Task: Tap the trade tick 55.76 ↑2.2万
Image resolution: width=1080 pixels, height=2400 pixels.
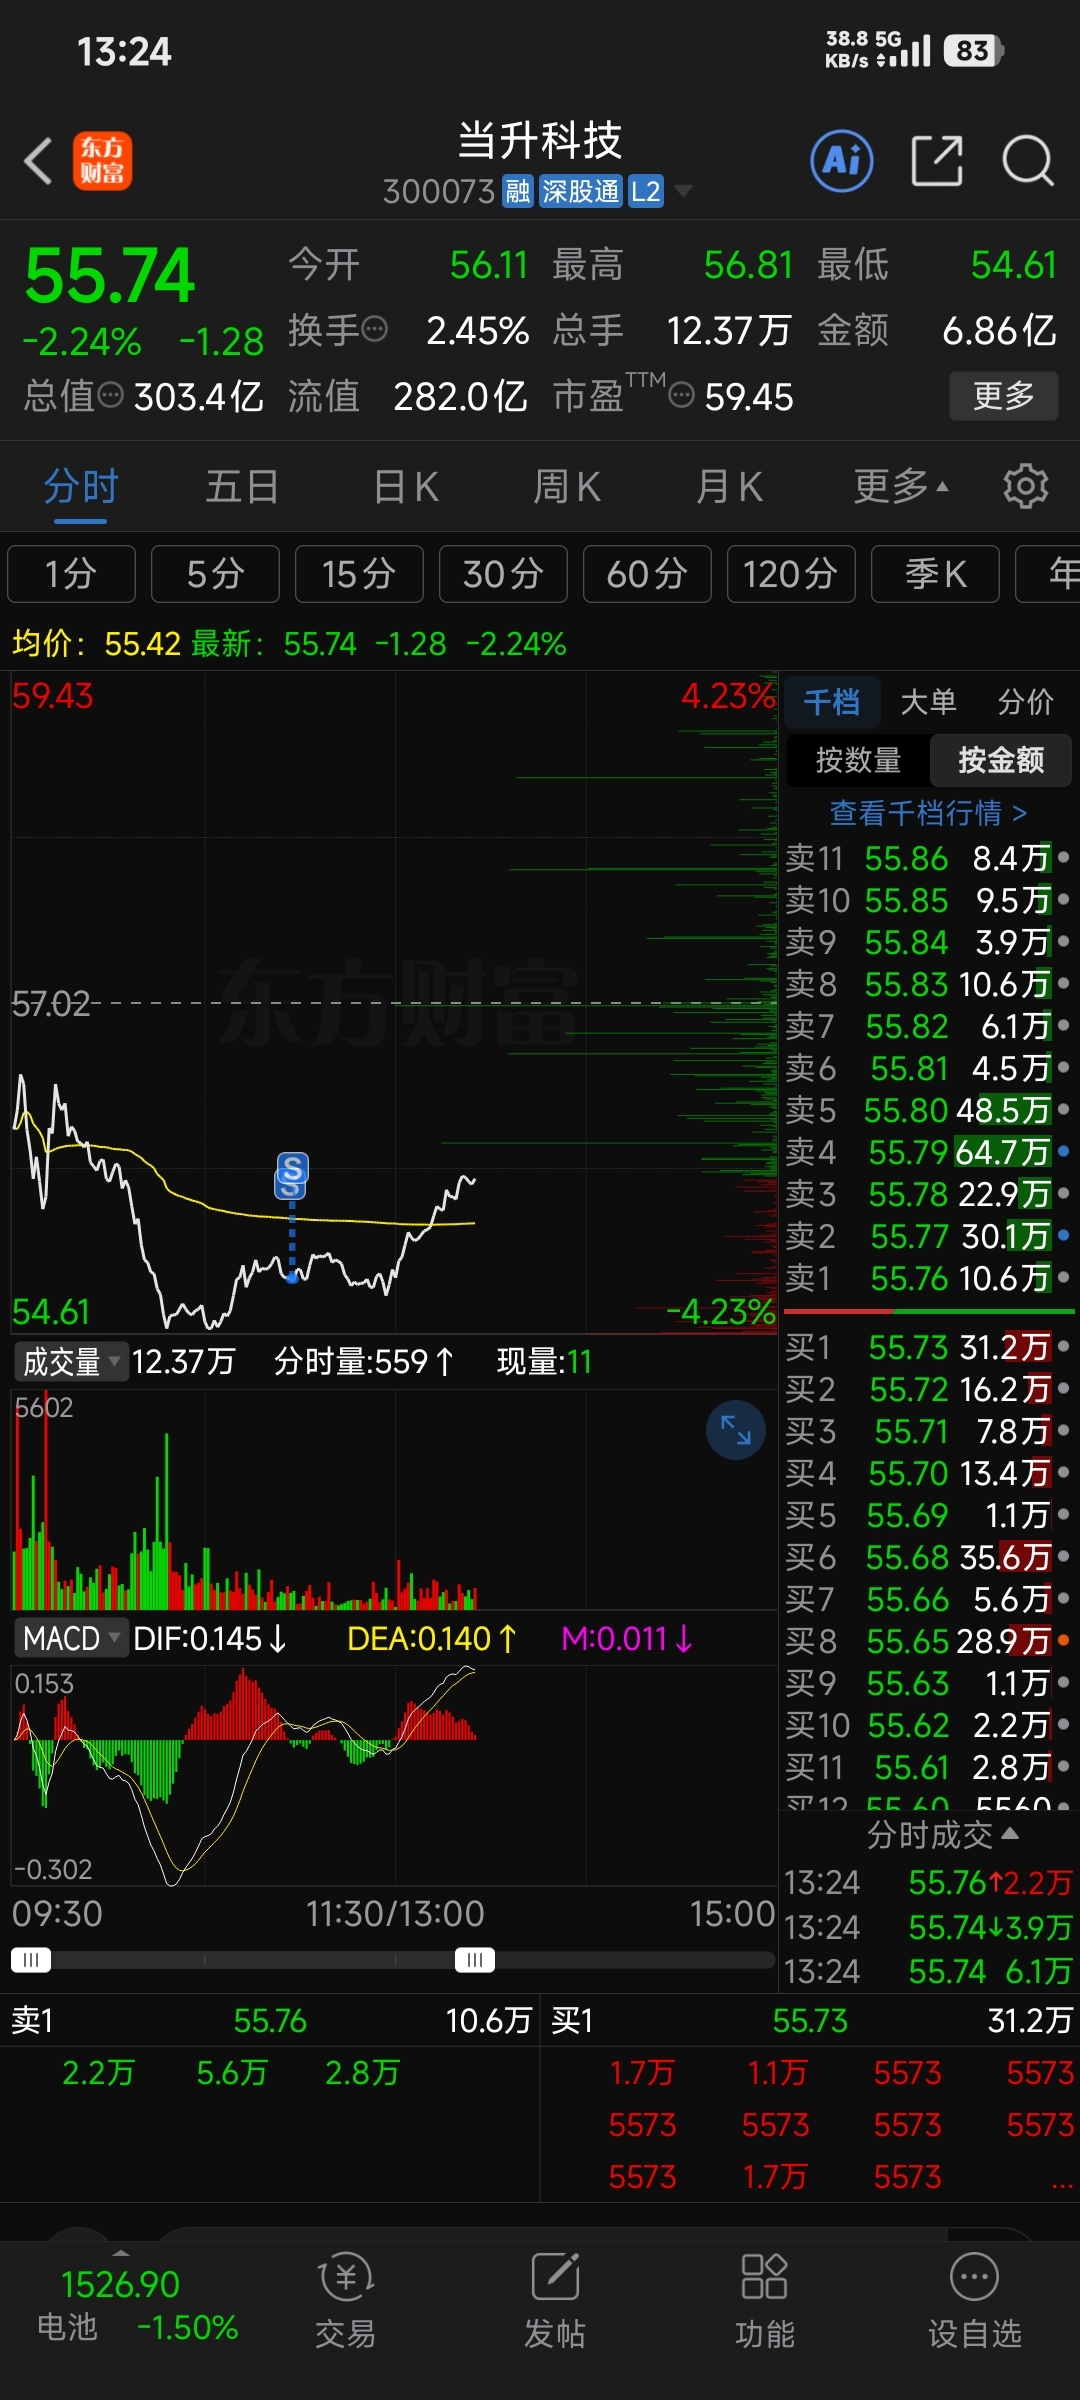Action: coord(928,1883)
